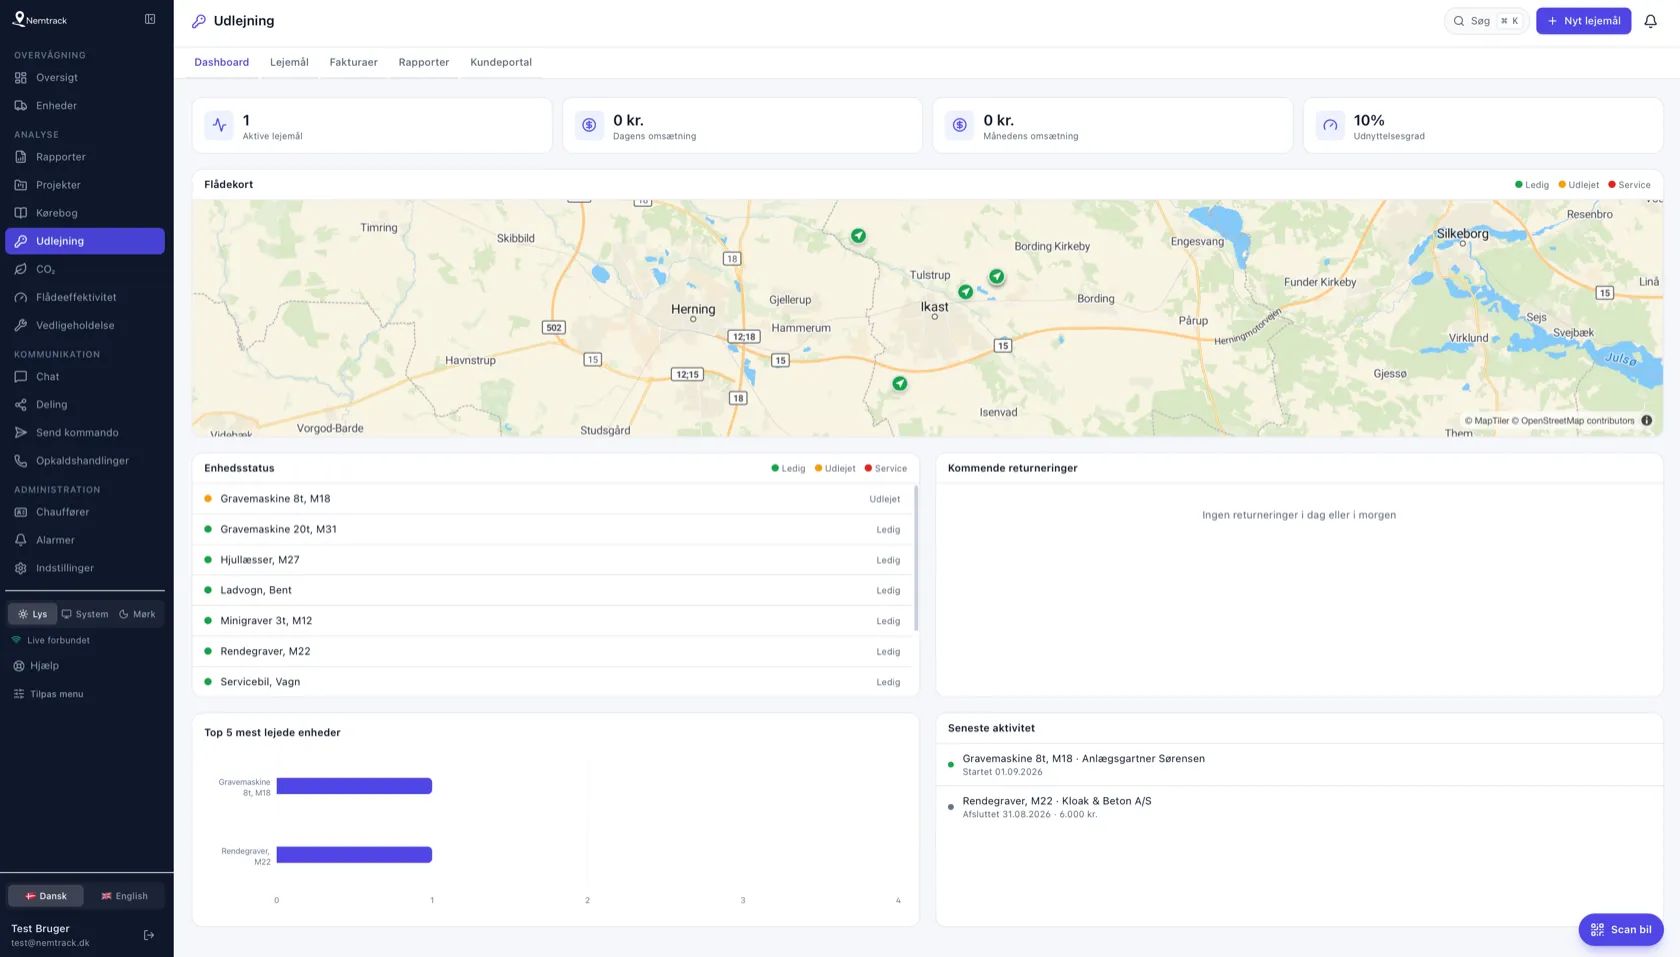
Task: Select Udlejning in the sidebar
Action: pos(85,241)
